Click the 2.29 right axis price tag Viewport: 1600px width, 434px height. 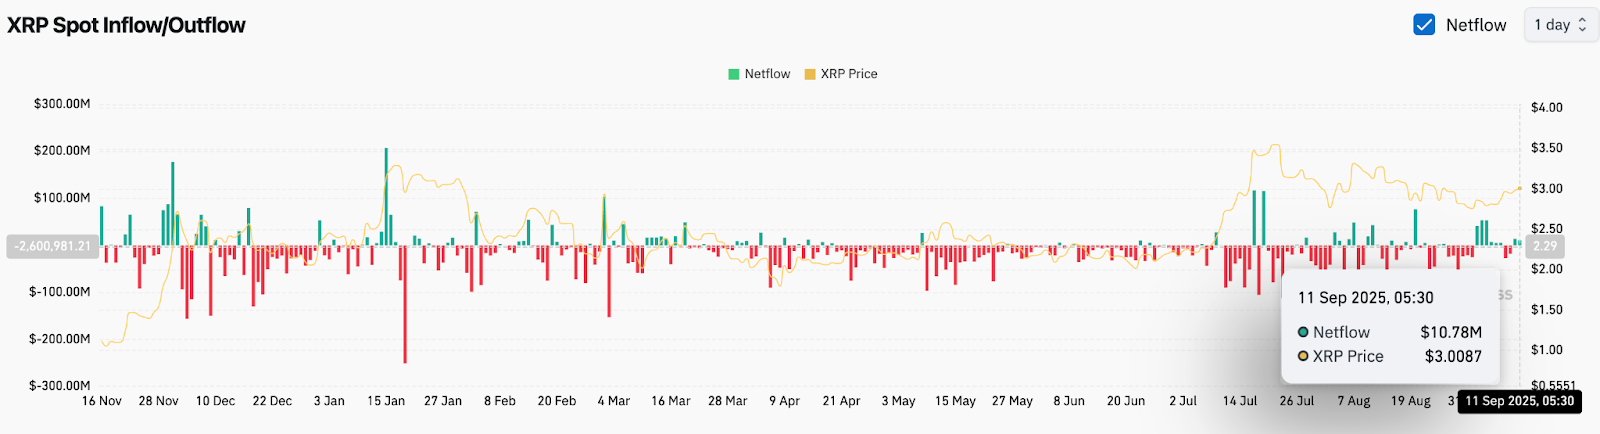tap(1545, 246)
